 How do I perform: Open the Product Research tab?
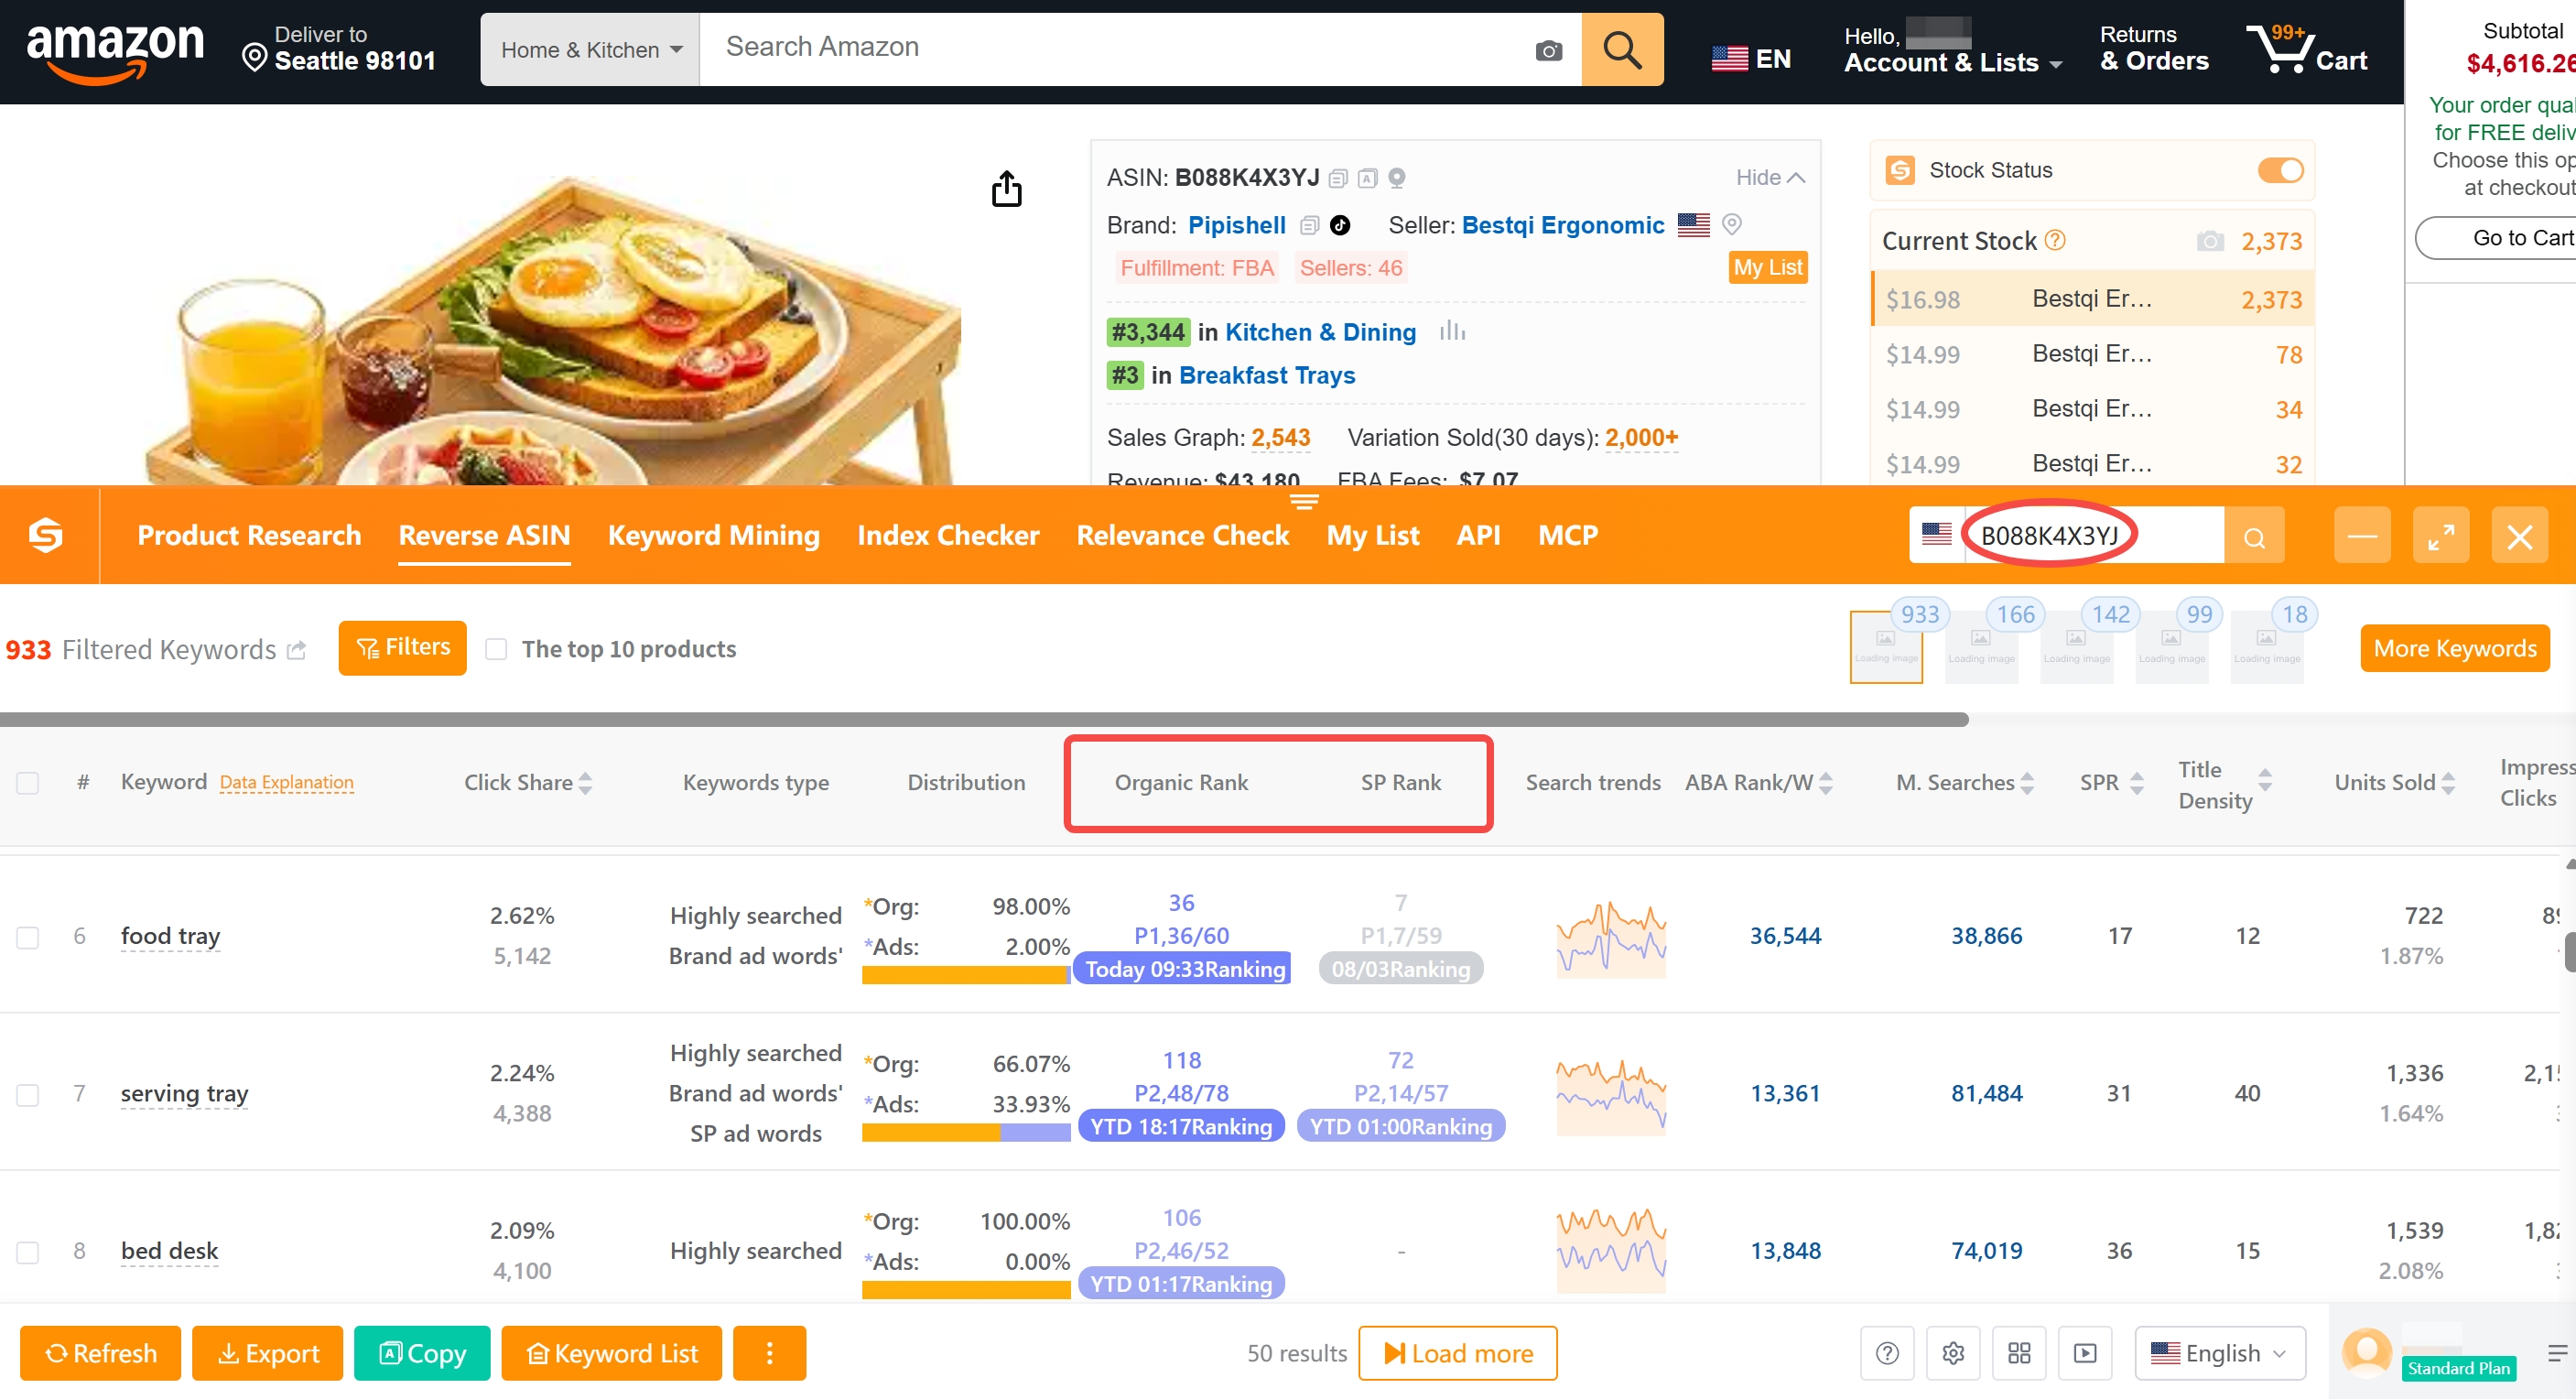click(x=249, y=535)
